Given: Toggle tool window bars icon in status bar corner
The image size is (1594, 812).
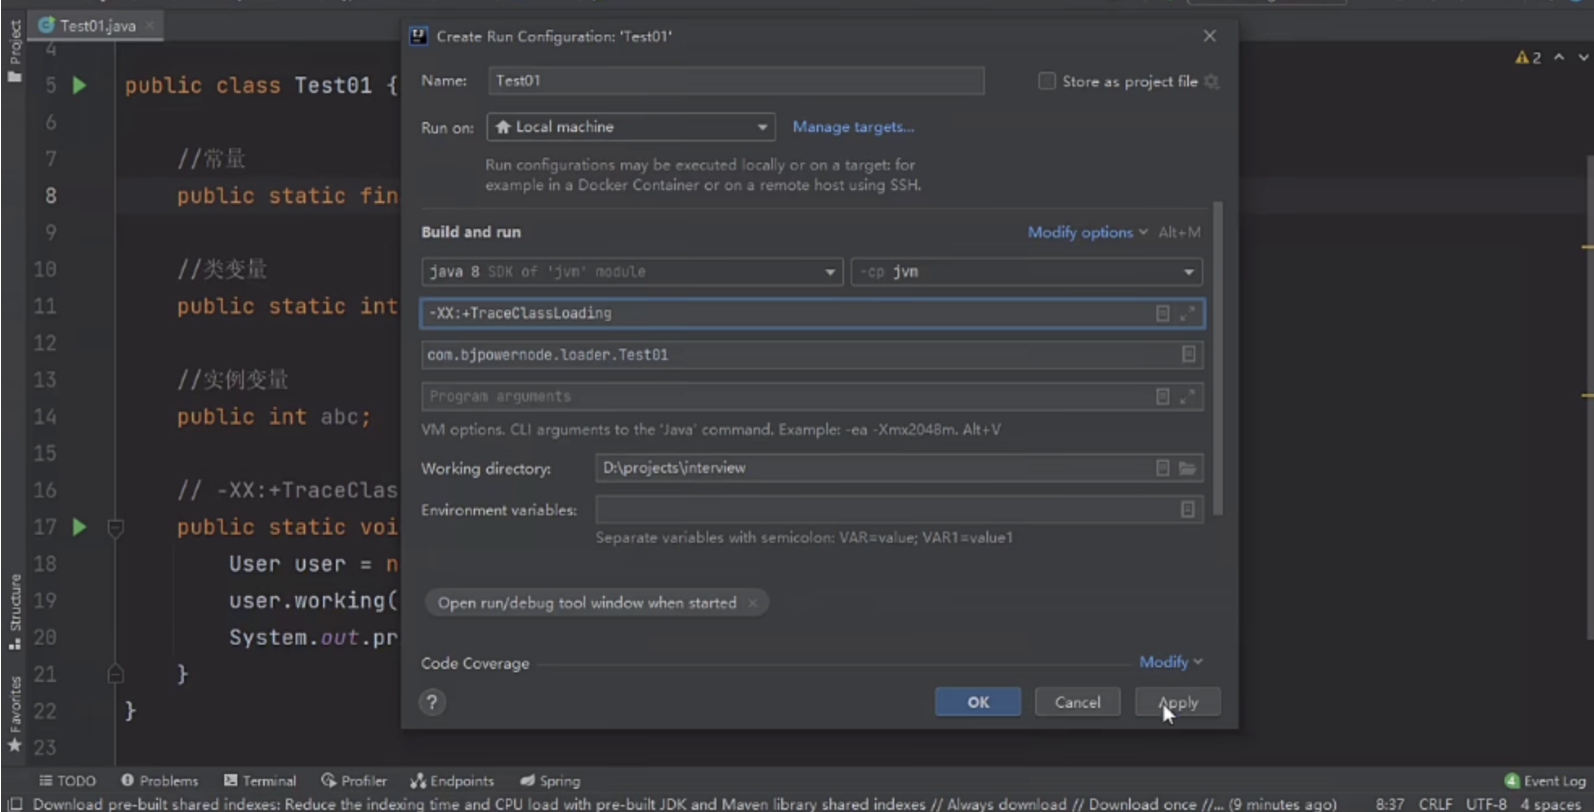Looking at the screenshot, I should (14, 804).
